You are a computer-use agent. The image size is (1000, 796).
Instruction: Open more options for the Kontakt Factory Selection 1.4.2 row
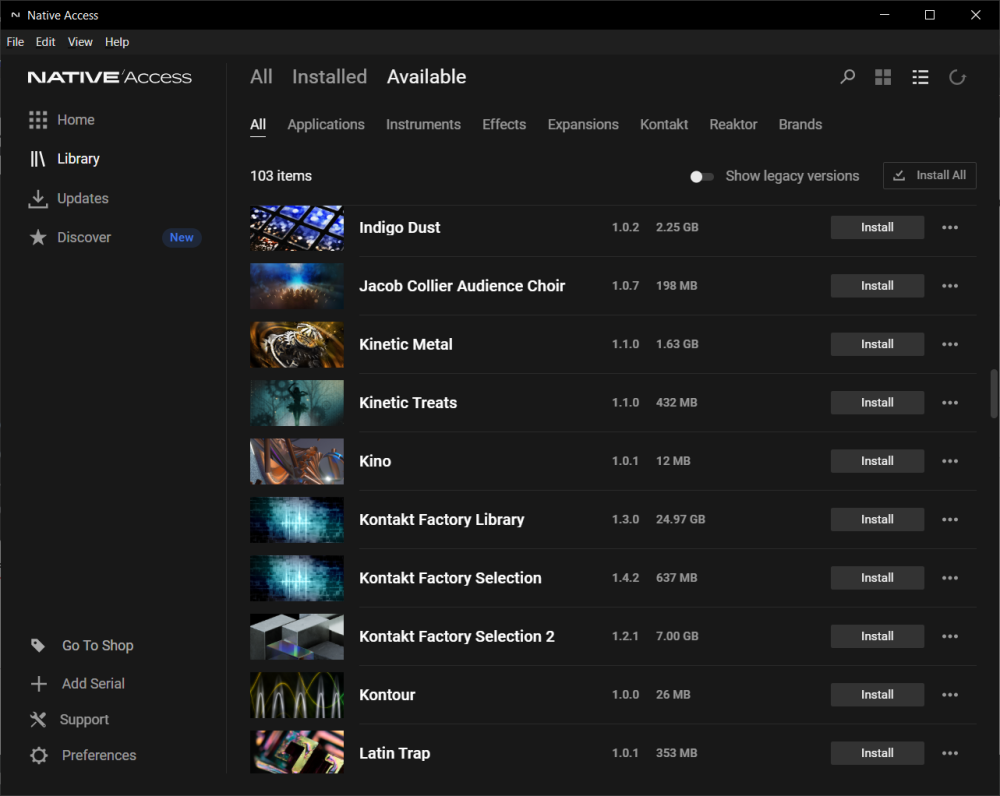point(950,578)
